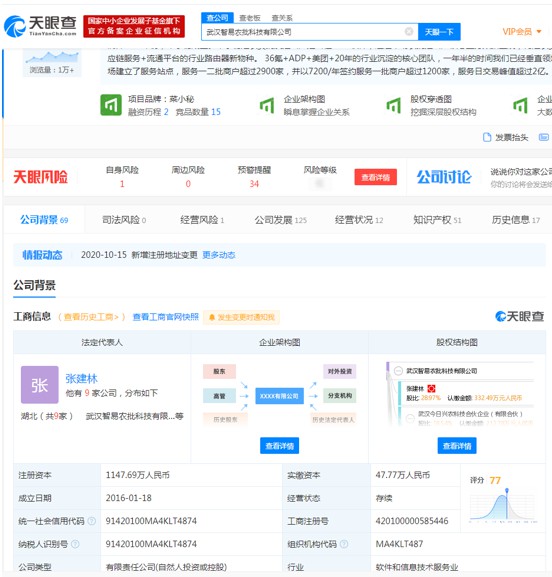The height and width of the screenshot is (577, 552).
Task: Select the 查公司 search tab
Action: (x=217, y=18)
